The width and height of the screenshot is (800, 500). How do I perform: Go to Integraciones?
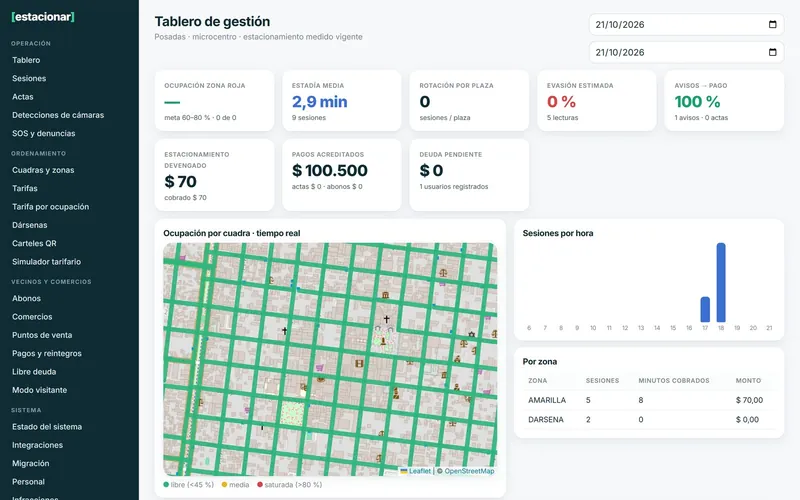37,445
